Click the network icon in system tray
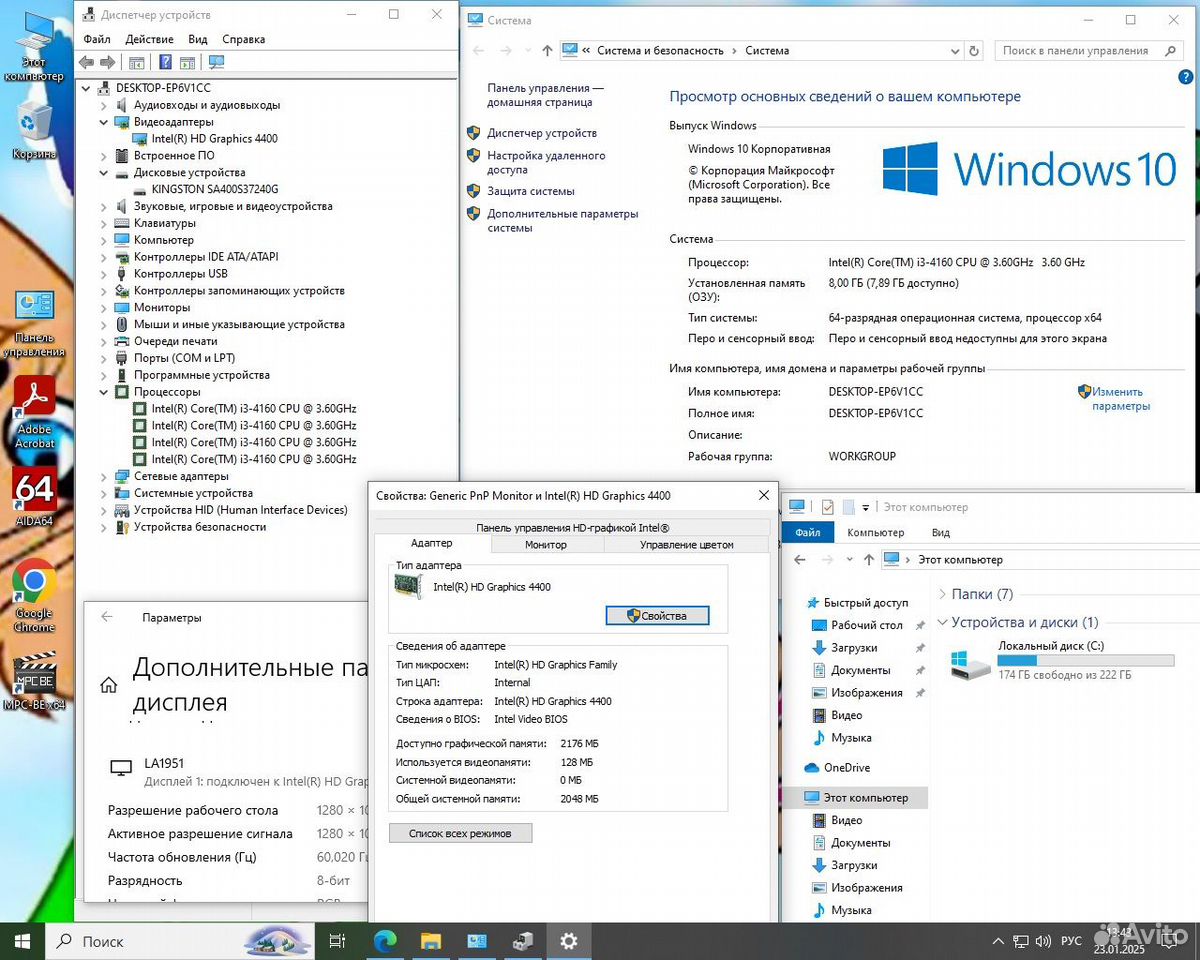The width and height of the screenshot is (1200, 960). click(x=1020, y=941)
